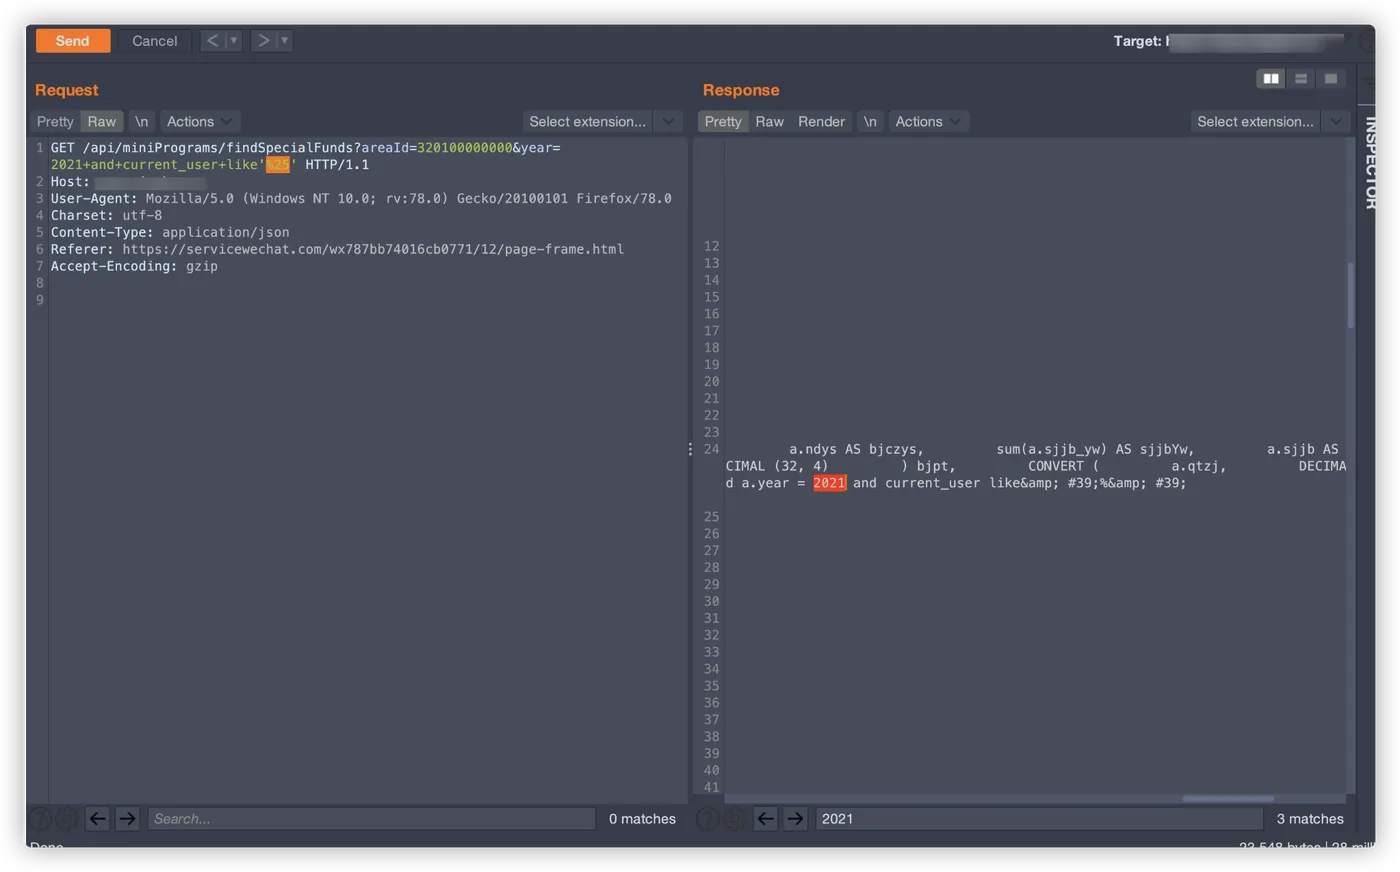
Task: Select combined tabbed layout icon
Action: 1330,79
